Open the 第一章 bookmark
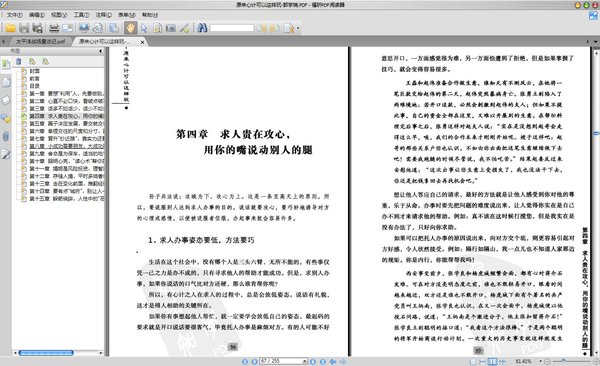 coord(66,93)
